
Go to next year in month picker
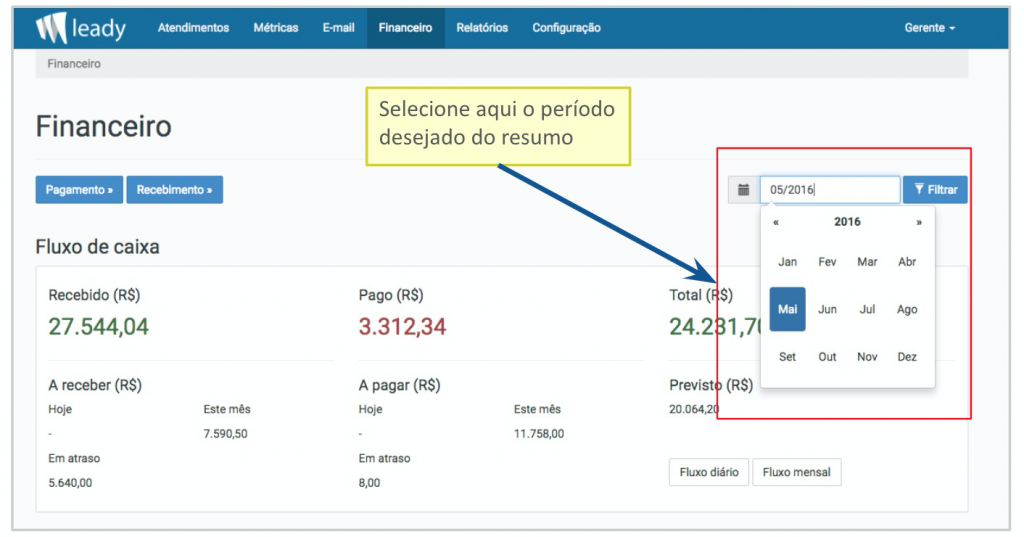[919, 222]
